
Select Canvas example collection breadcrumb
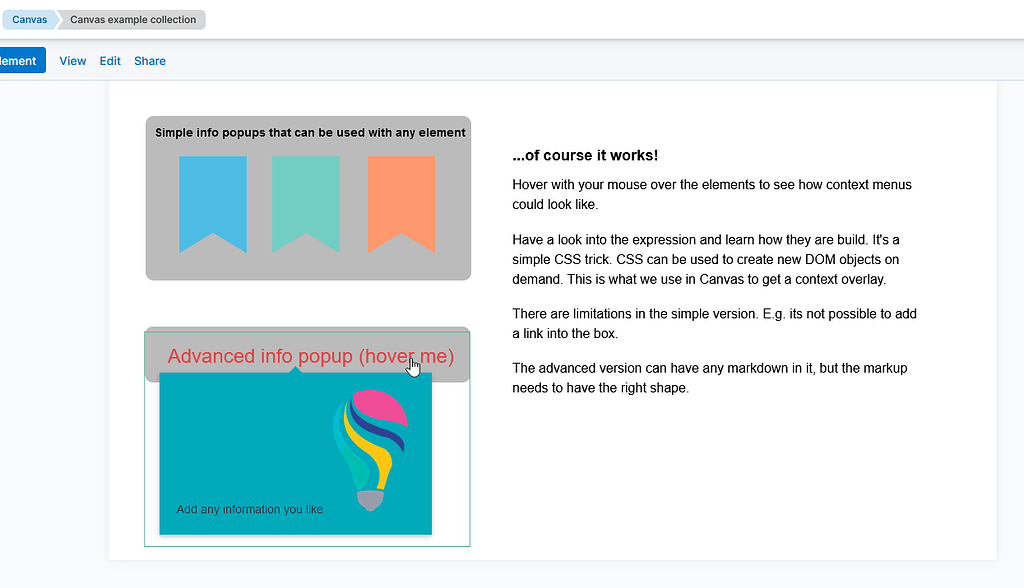point(133,20)
